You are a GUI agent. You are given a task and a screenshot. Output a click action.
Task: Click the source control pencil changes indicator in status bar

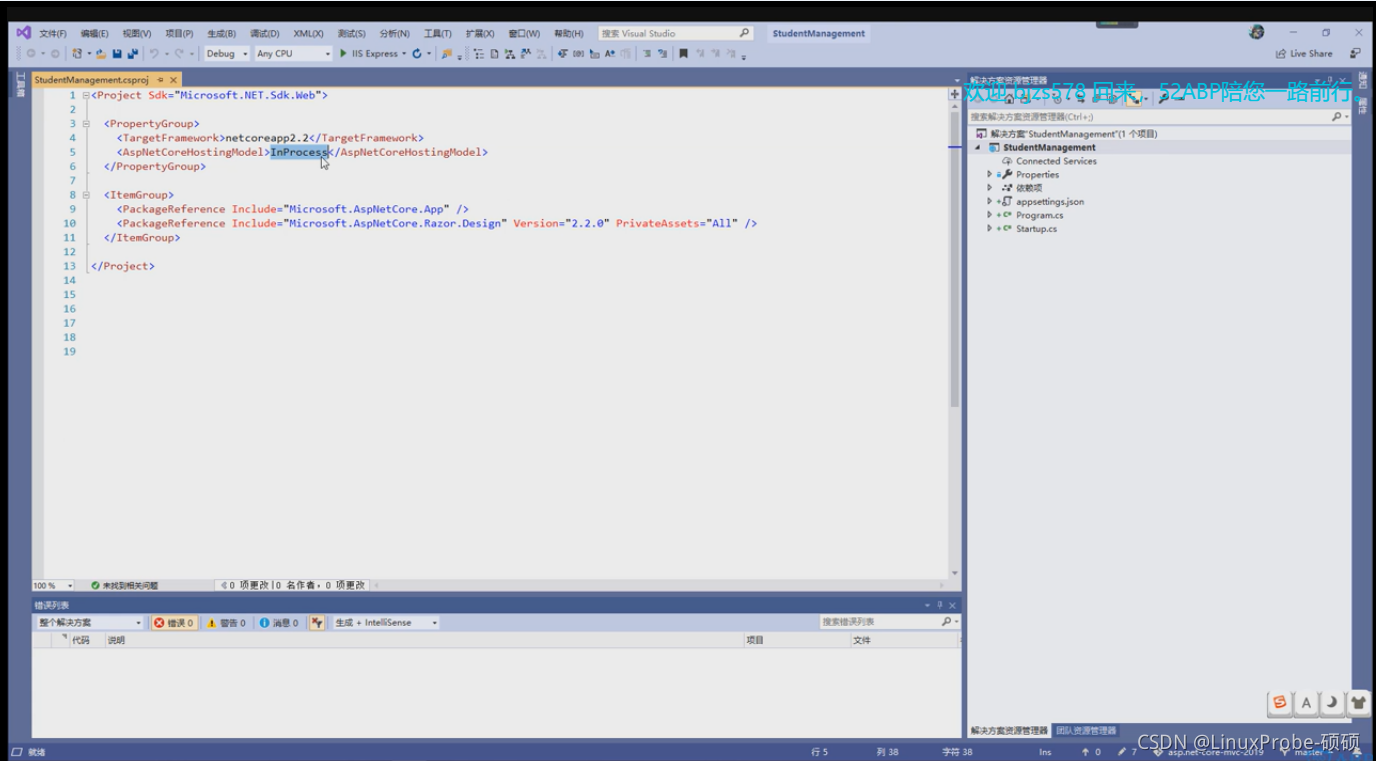1127,752
